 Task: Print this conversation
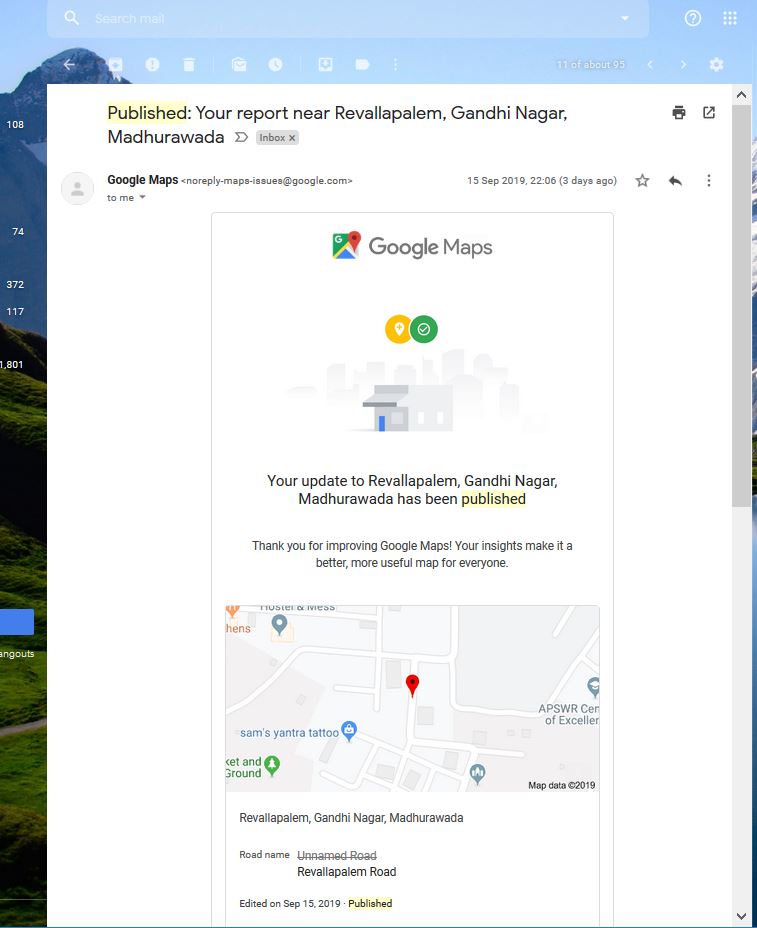679,112
